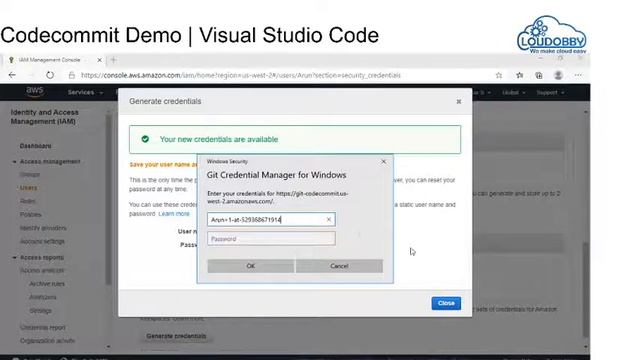
Task: Close the Generate credentials dialog with X
Action: (x=458, y=102)
